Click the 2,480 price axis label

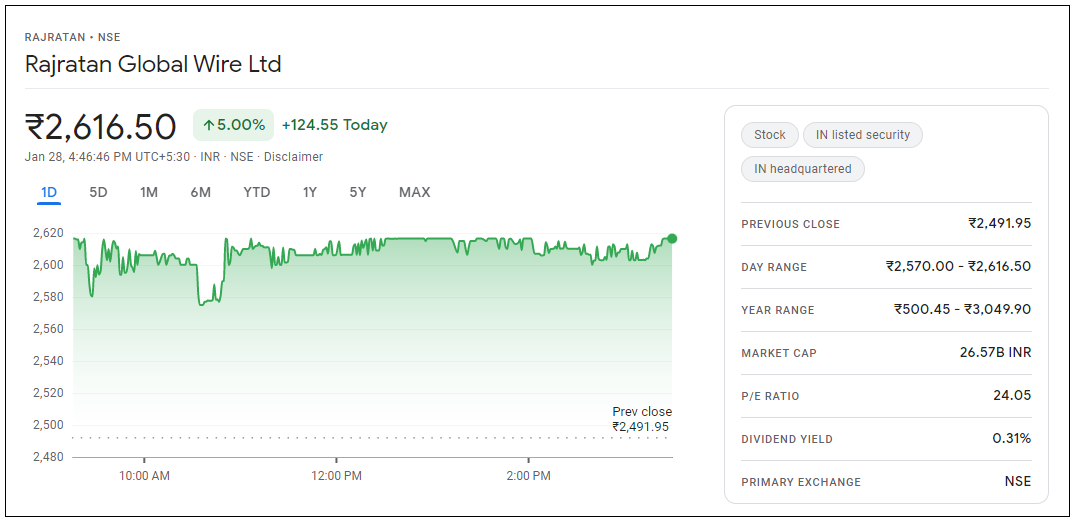click(x=48, y=457)
